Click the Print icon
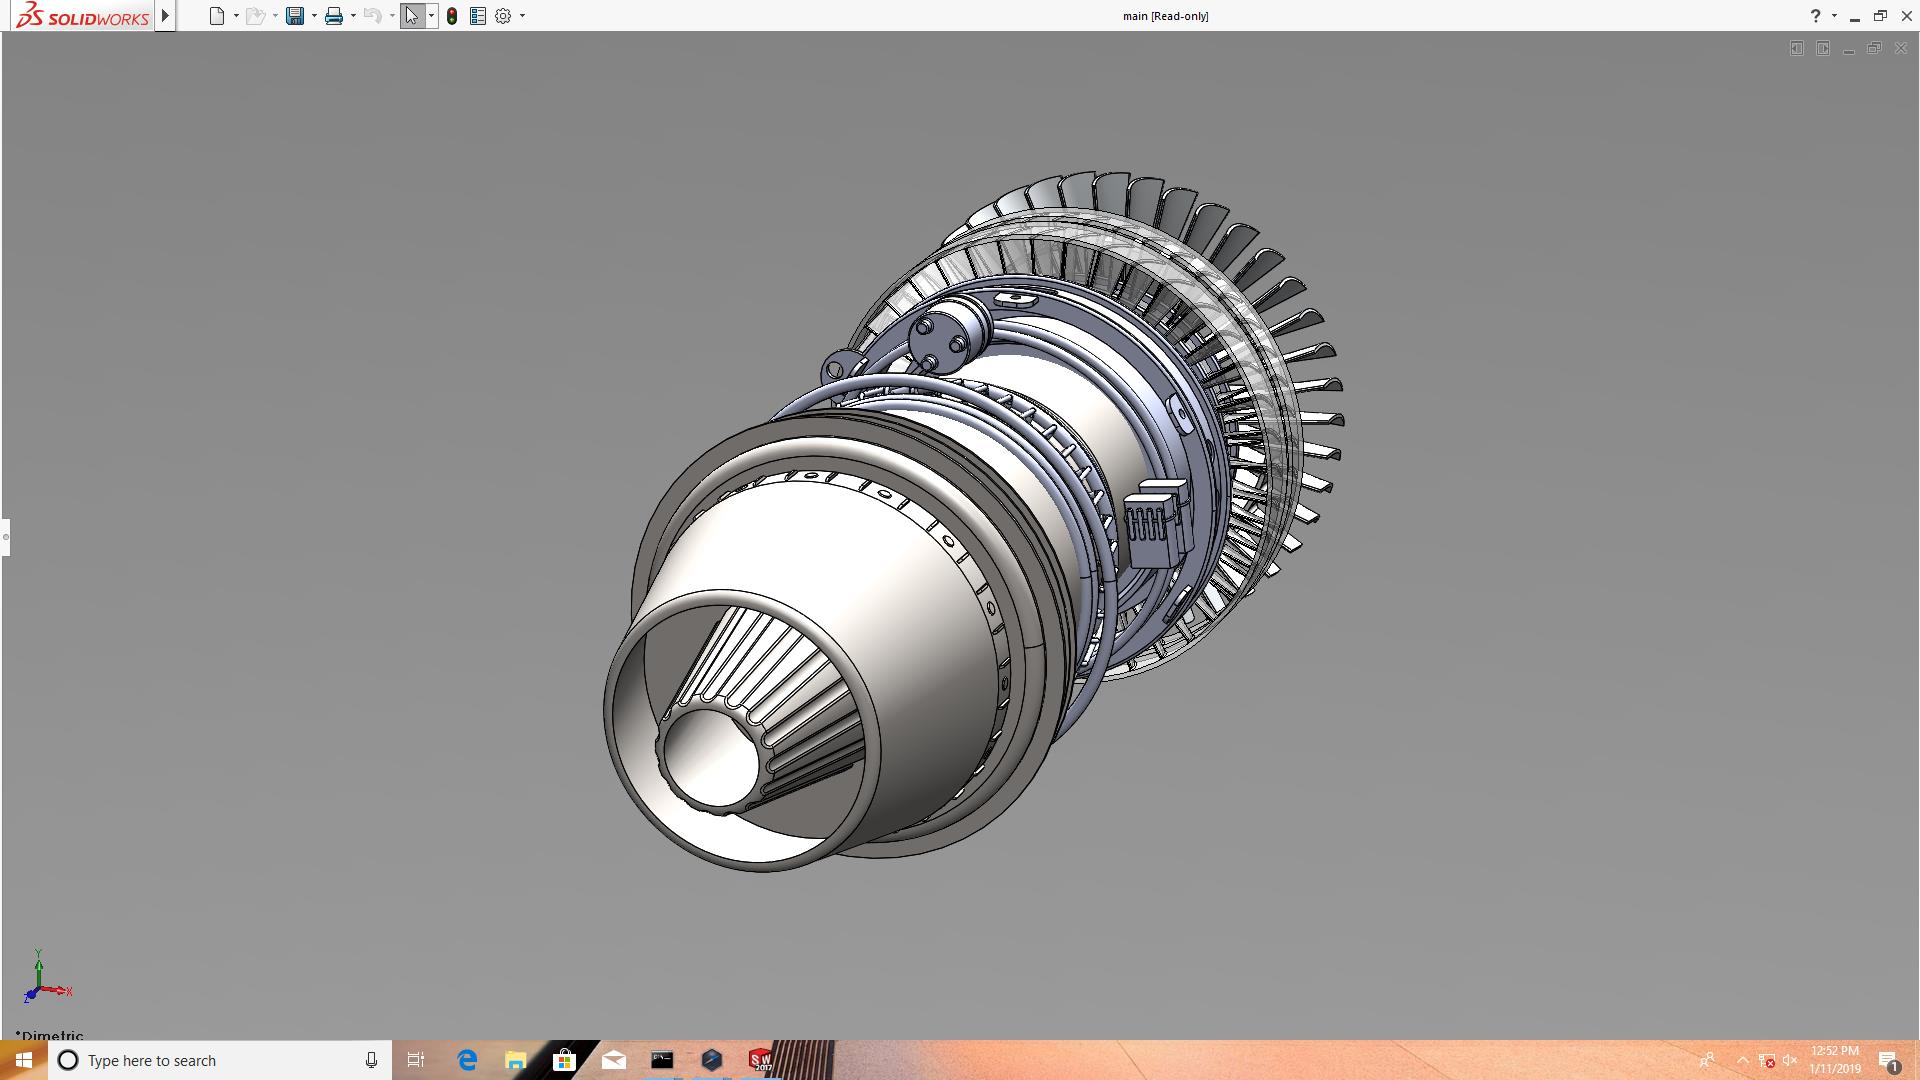The image size is (1920, 1080). coord(333,16)
